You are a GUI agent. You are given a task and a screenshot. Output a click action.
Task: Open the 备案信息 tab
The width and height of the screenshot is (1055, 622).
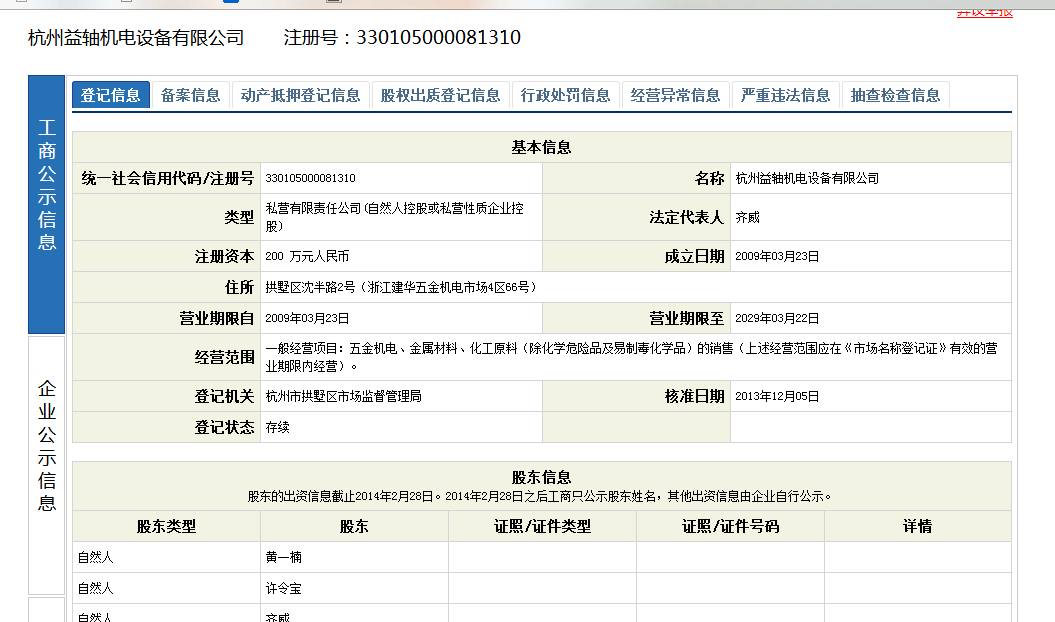(x=190, y=95)
